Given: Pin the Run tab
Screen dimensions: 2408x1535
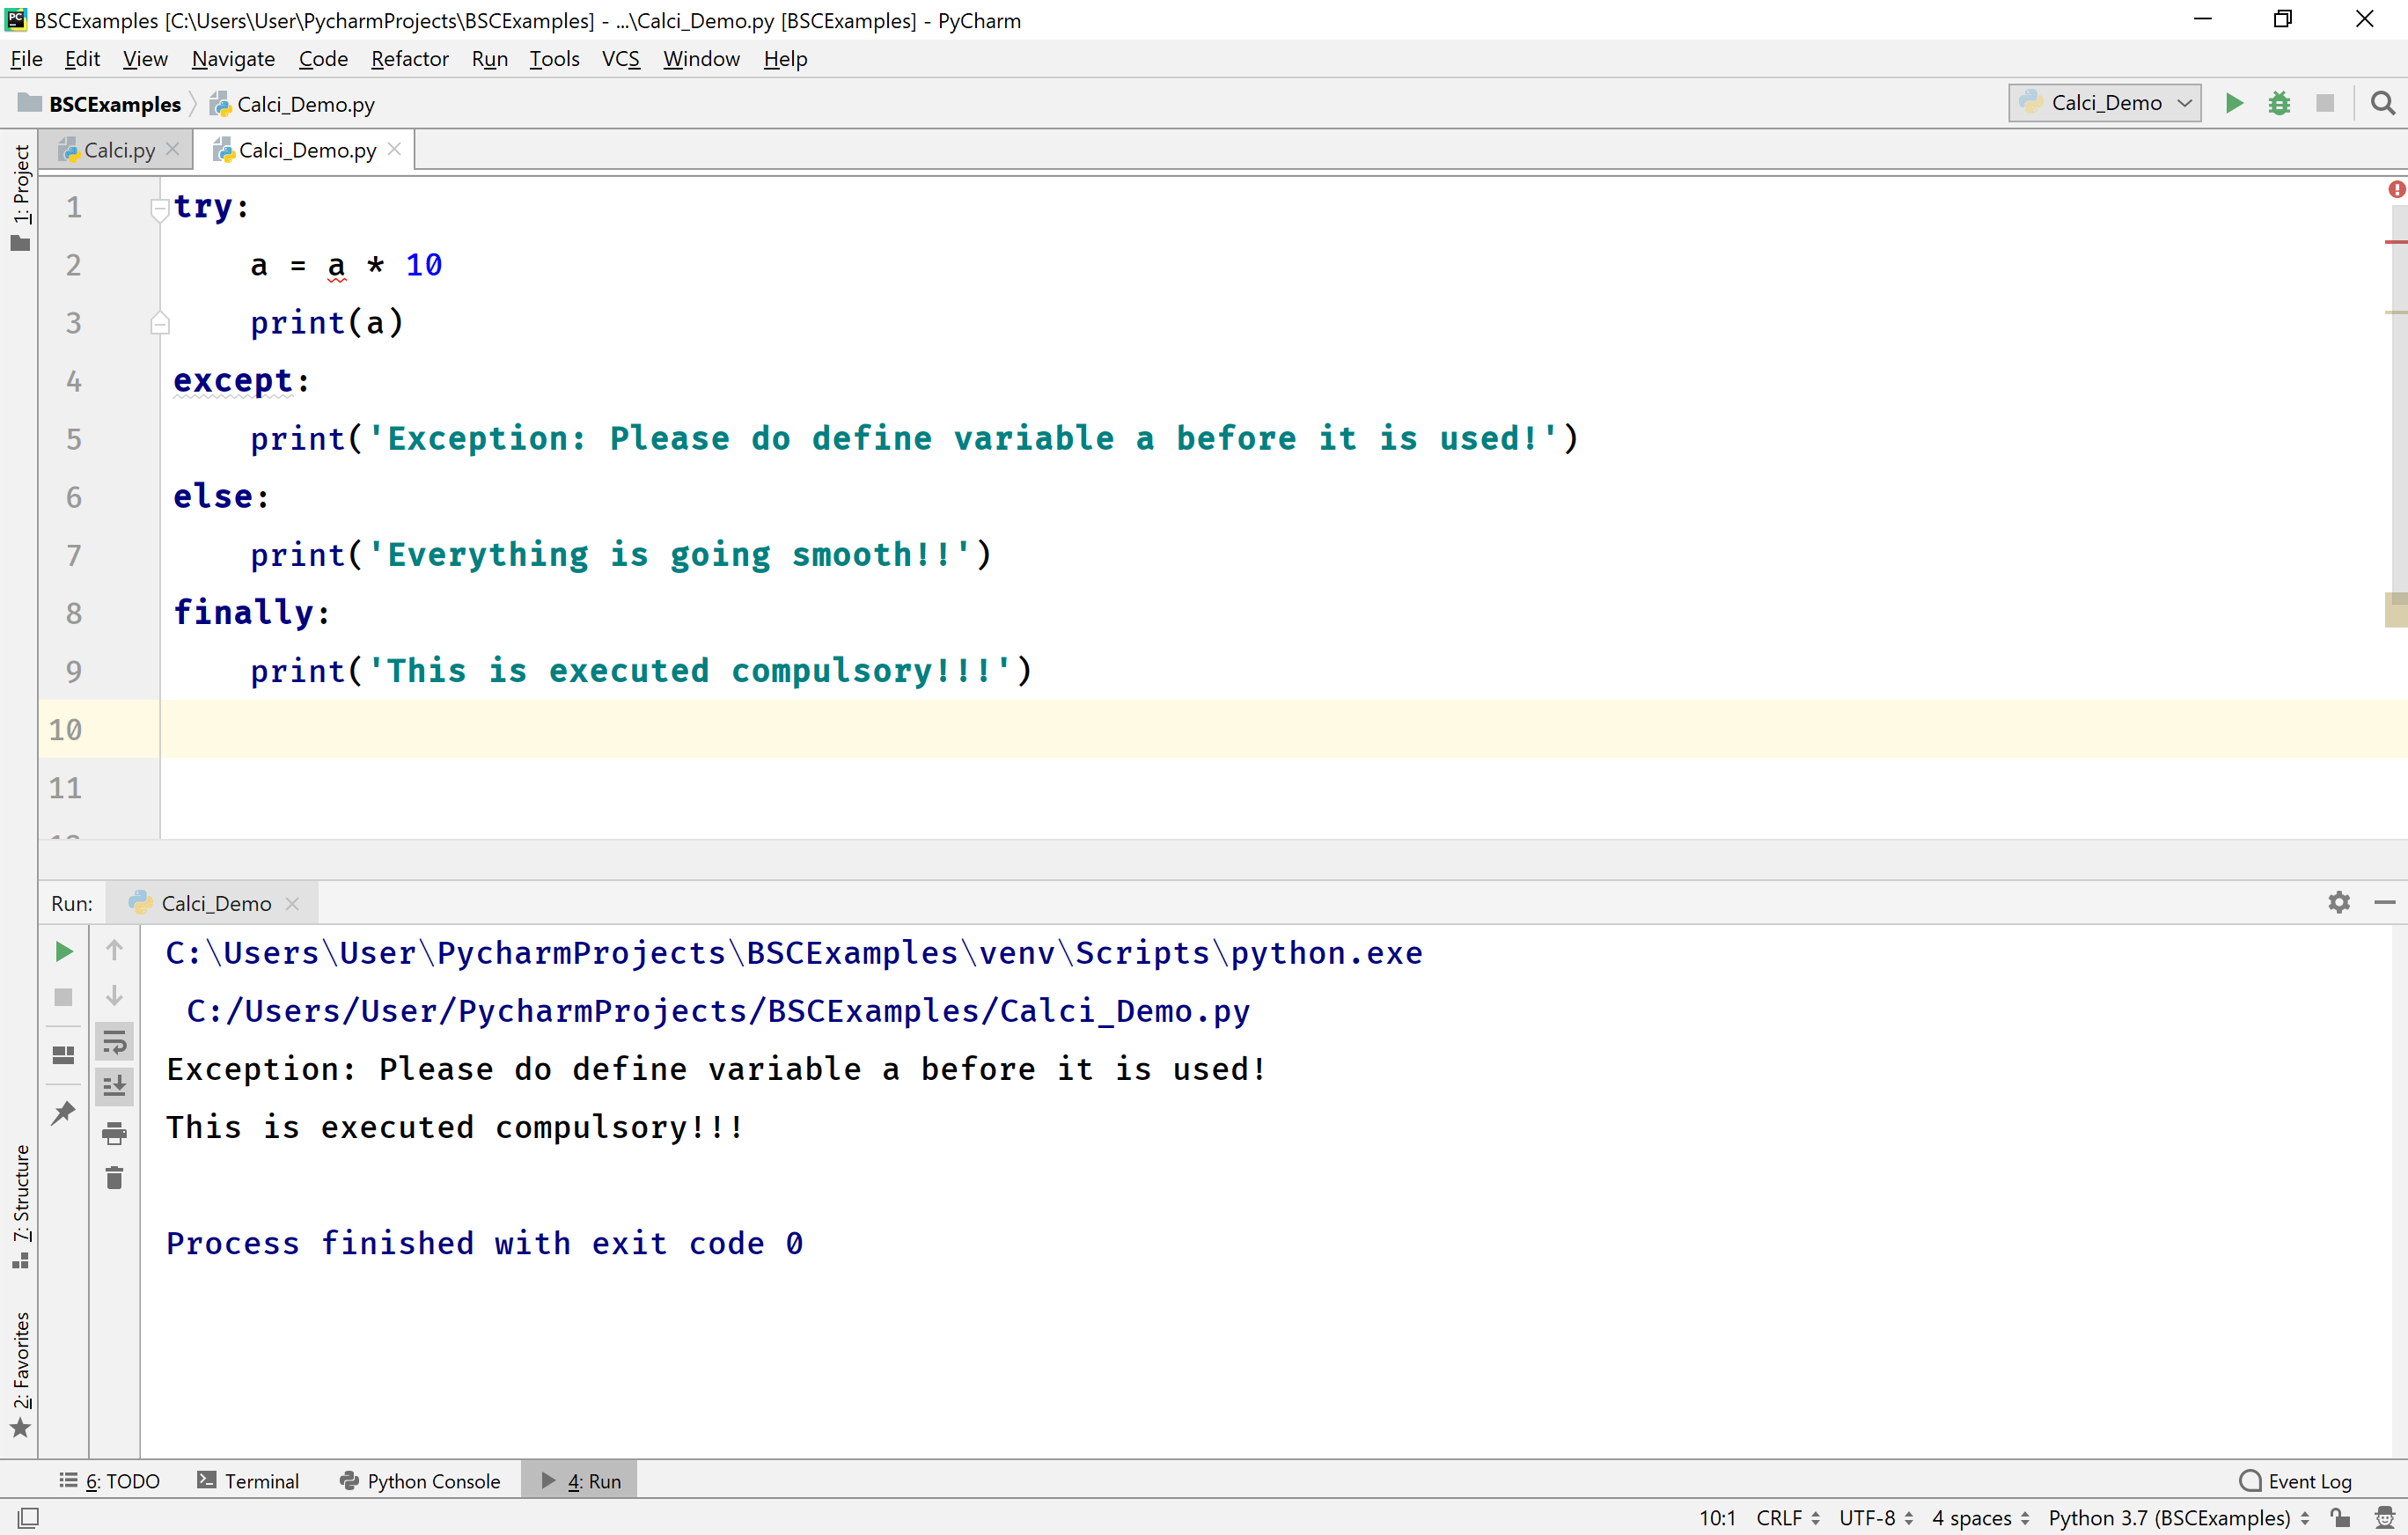Looking at the screenshot, I should 63,1112.
